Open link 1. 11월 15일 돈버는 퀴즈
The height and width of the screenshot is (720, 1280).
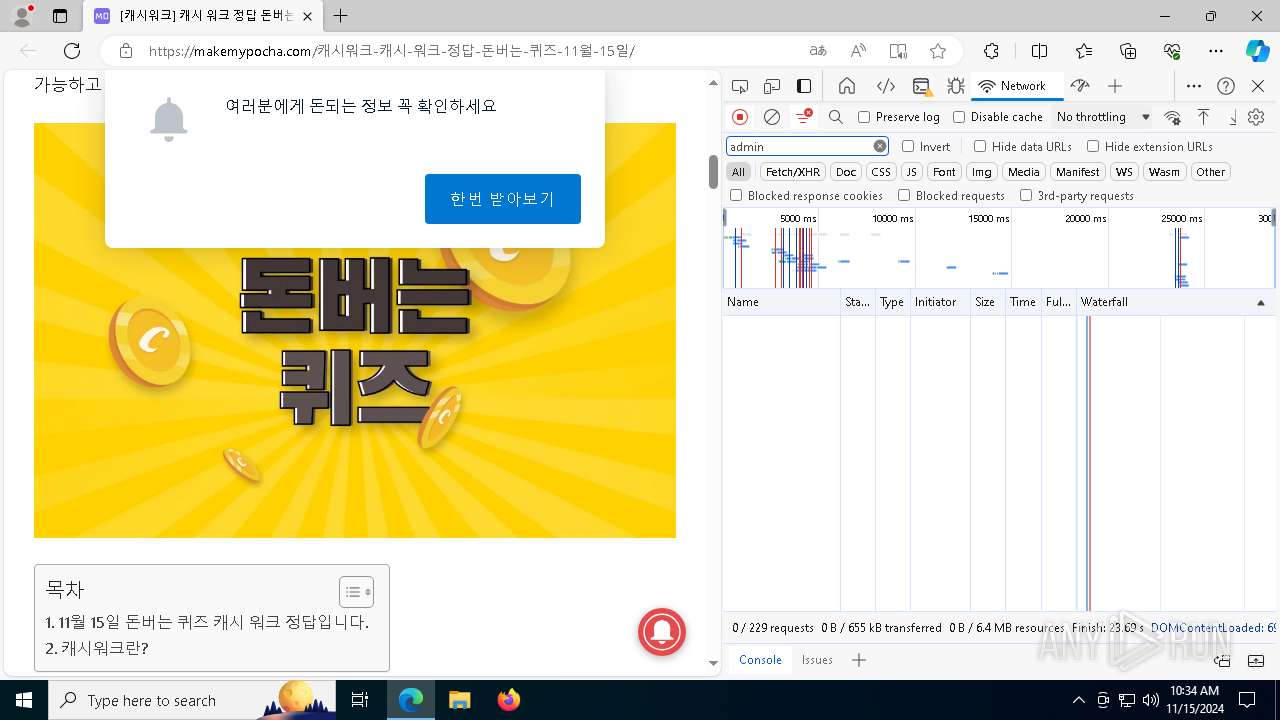207,622
